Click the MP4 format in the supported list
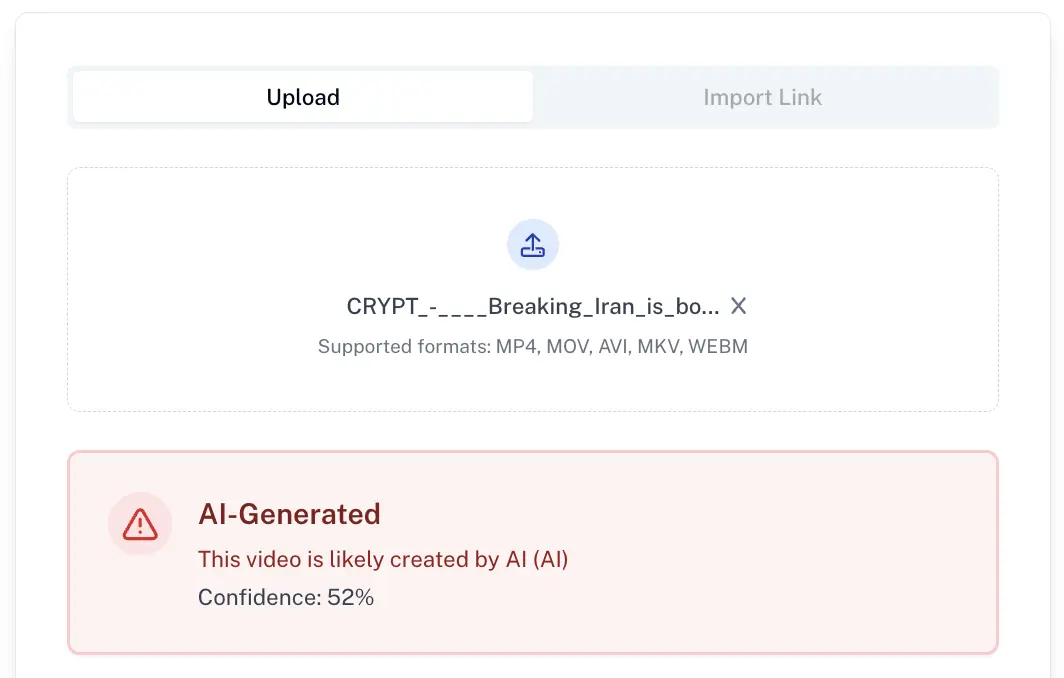 click(x=517, y=347)
